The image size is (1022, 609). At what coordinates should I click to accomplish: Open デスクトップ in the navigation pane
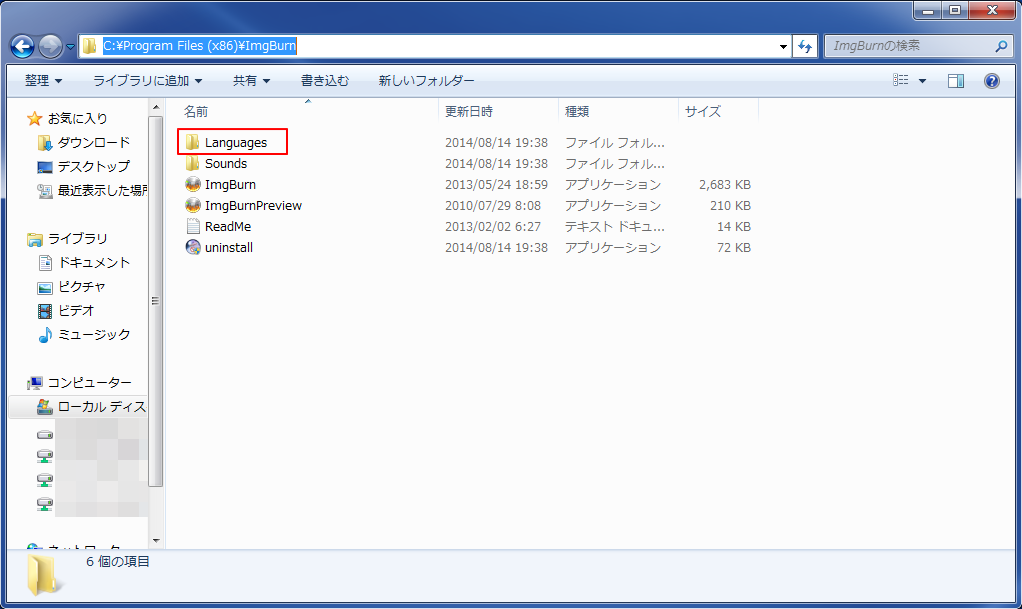94,166
